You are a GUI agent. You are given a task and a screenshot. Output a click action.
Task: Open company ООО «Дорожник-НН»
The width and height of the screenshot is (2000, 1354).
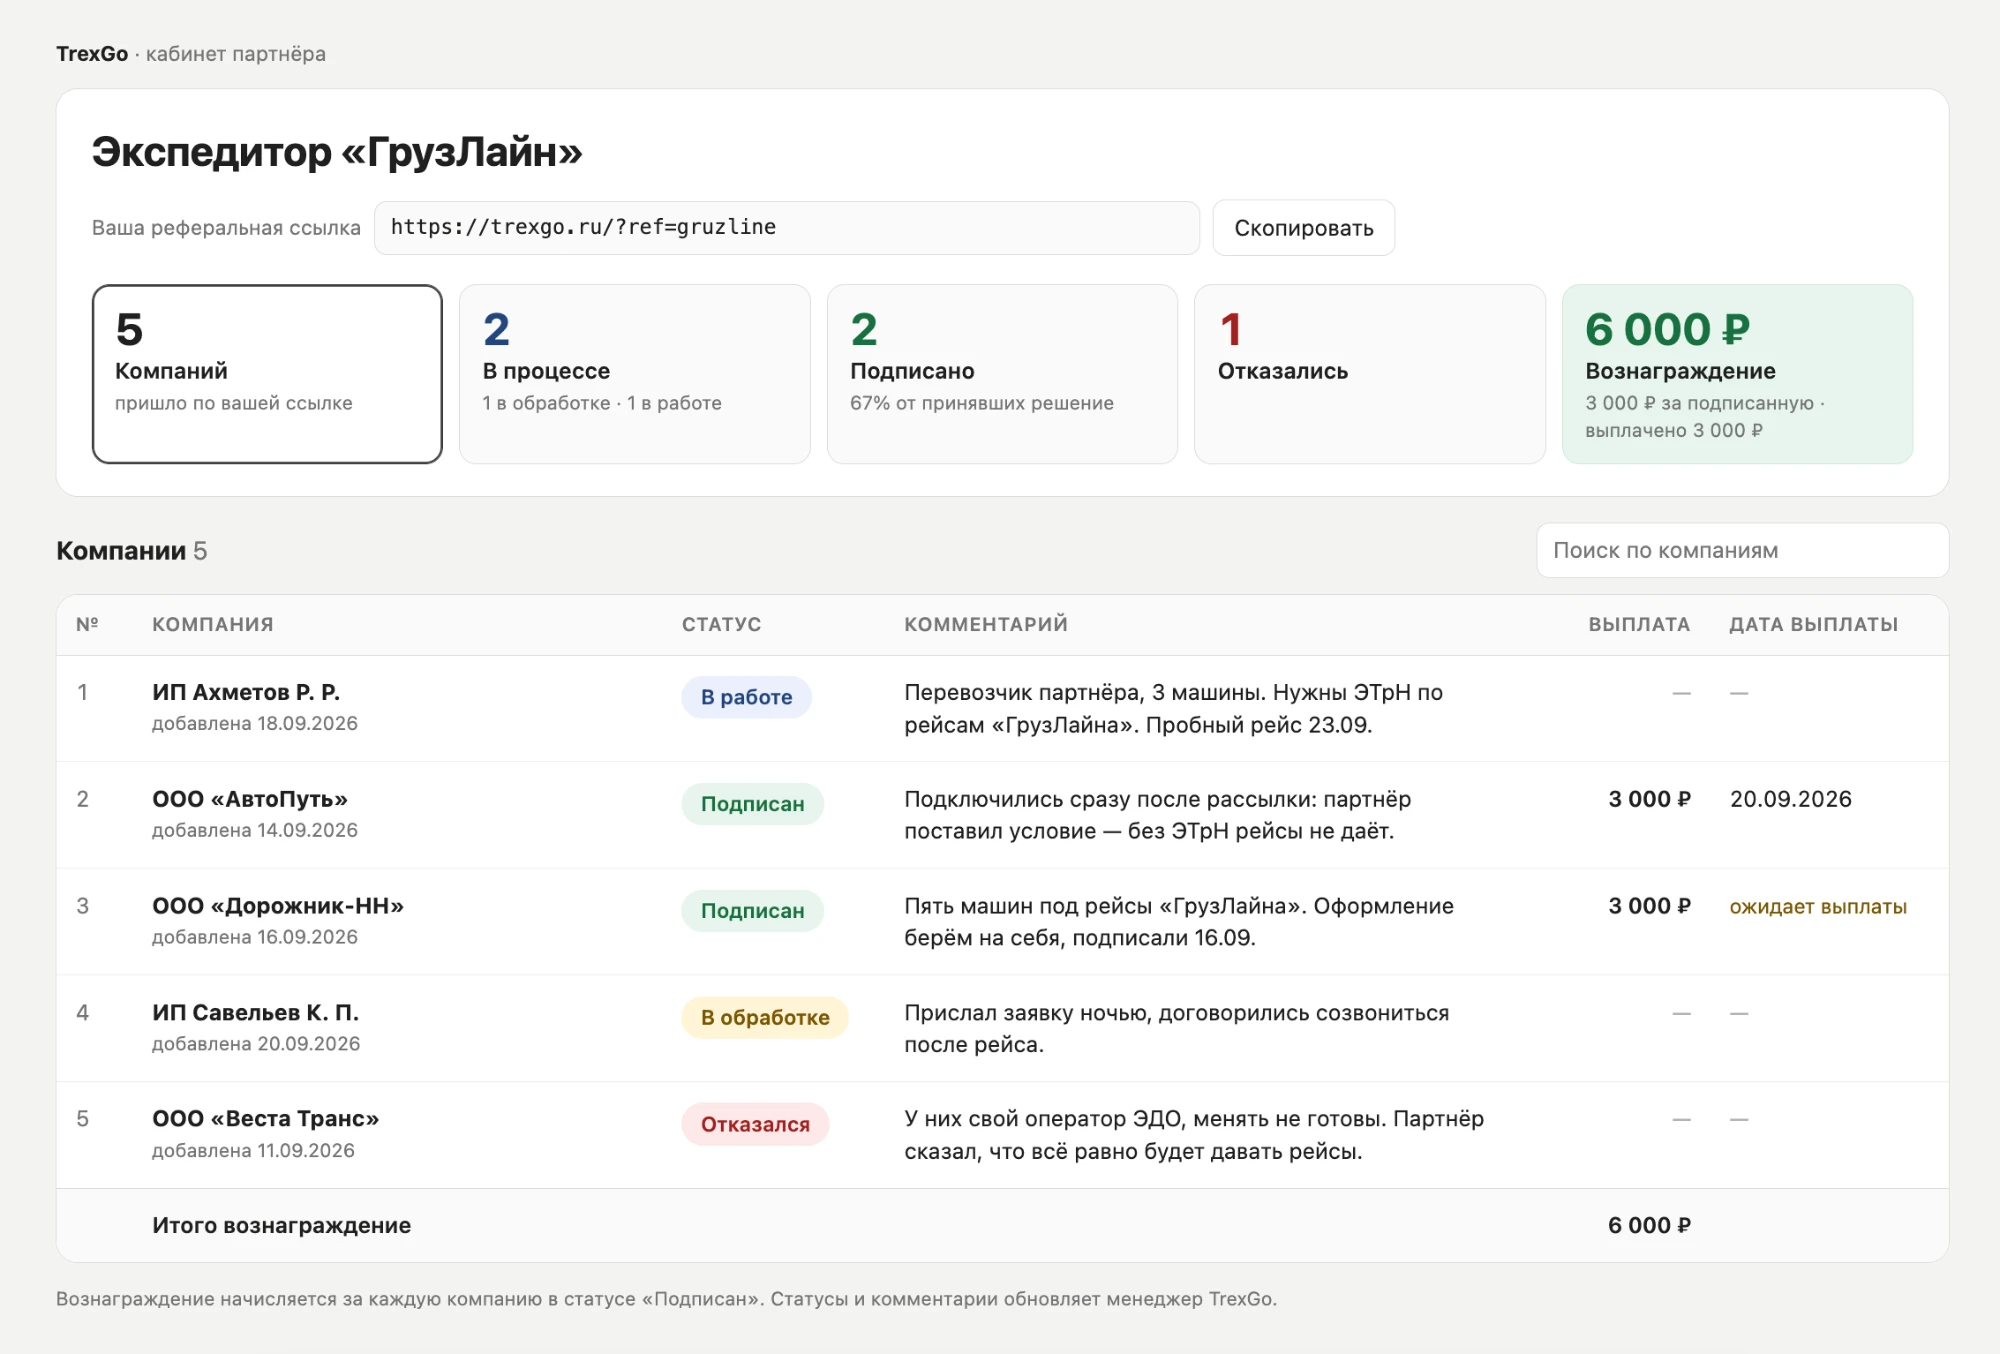point(278,906)
